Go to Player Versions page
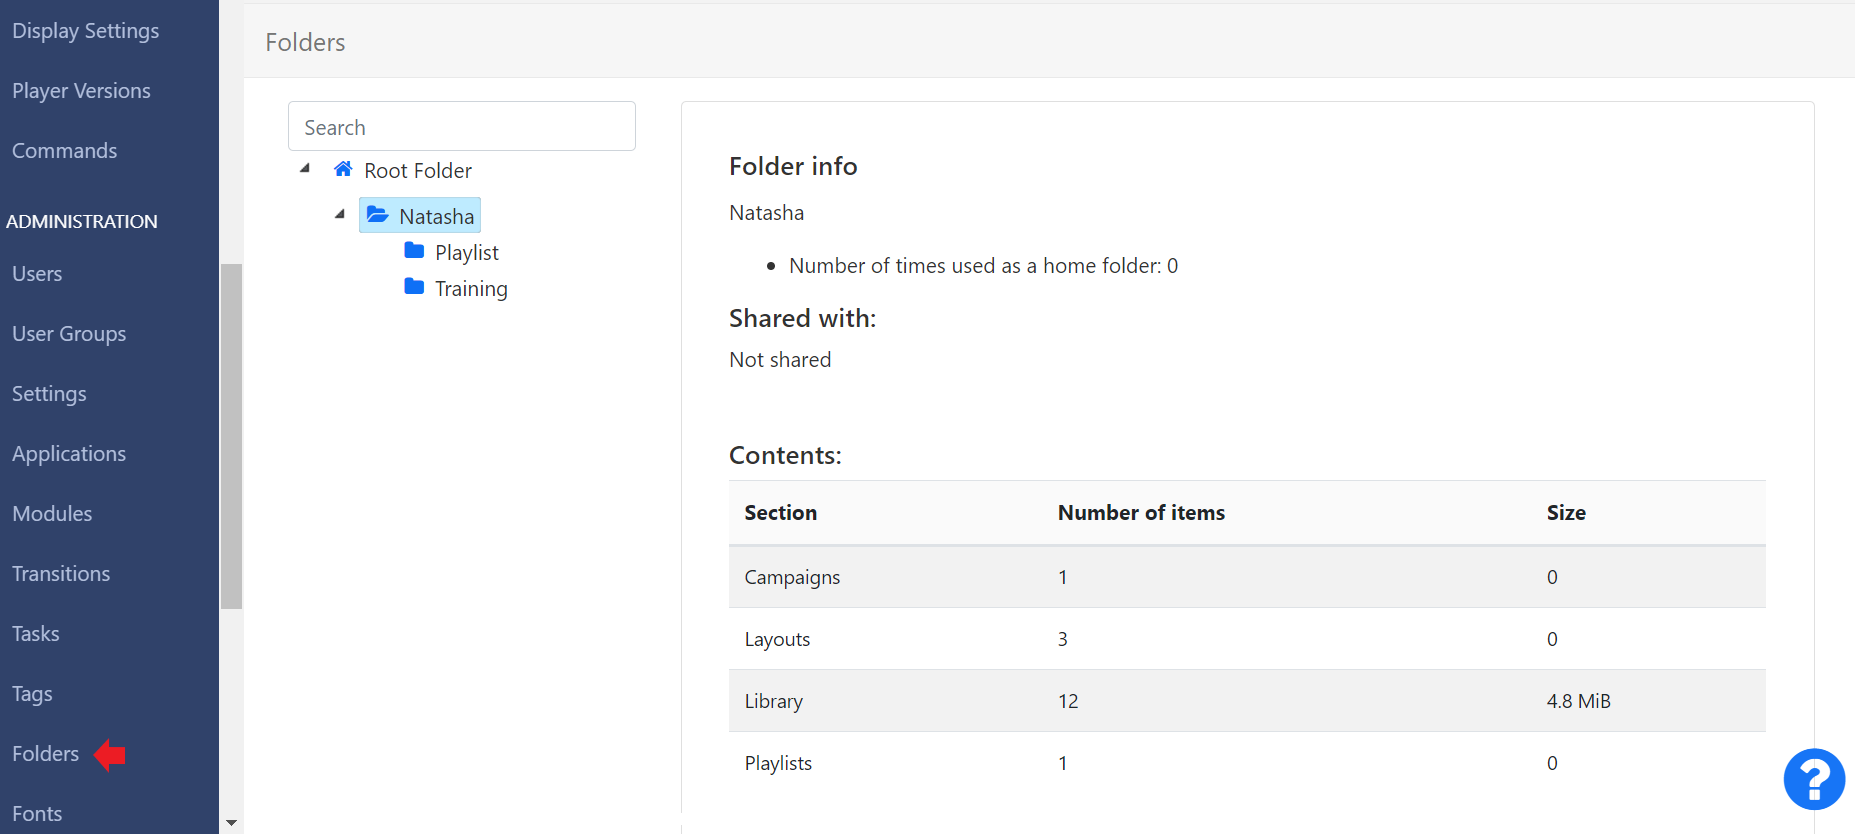 (x=82, y=91)
